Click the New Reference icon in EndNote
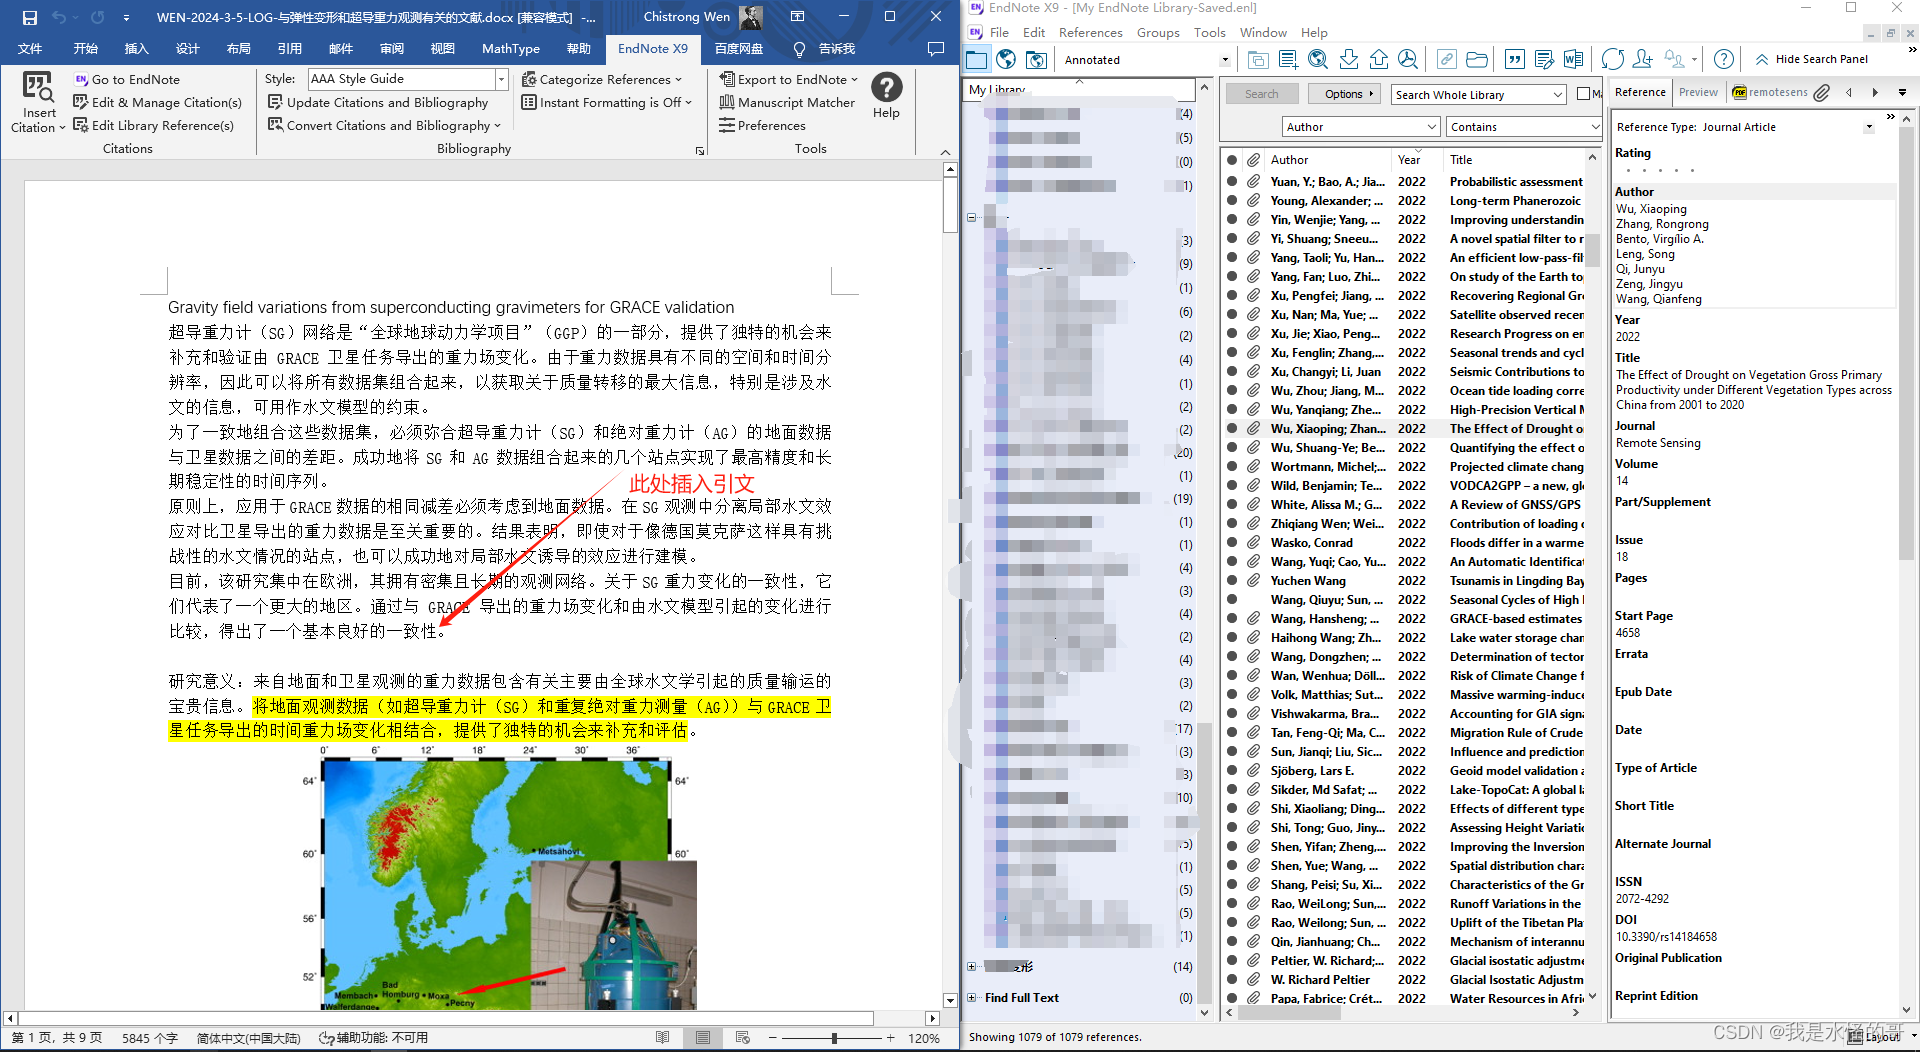The width and height of the screenshot is (1920, 1052). tap(1287, 59)
